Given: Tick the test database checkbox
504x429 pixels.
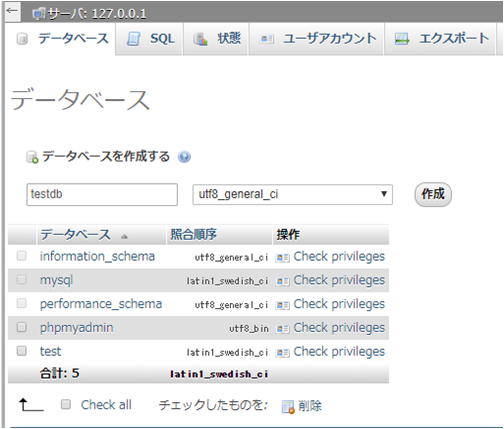Looking at the screenshot, I should tap(22, 351).
